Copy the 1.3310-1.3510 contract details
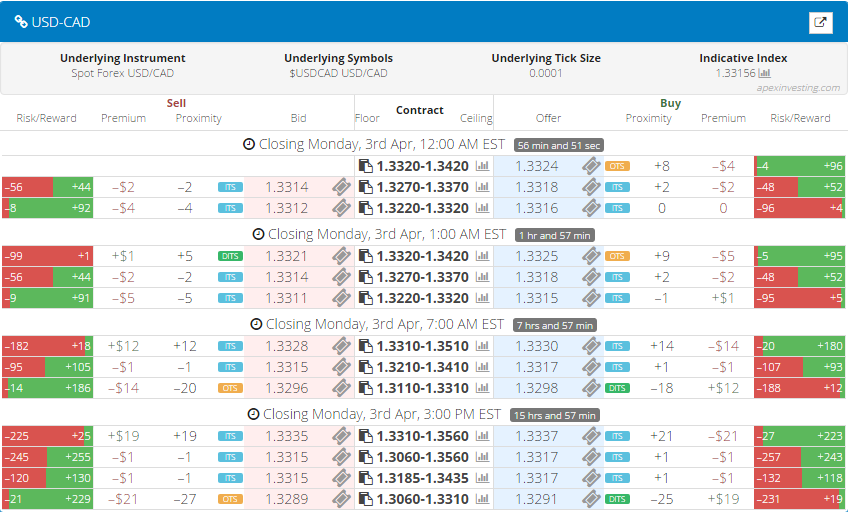 [x=366, y=346]
